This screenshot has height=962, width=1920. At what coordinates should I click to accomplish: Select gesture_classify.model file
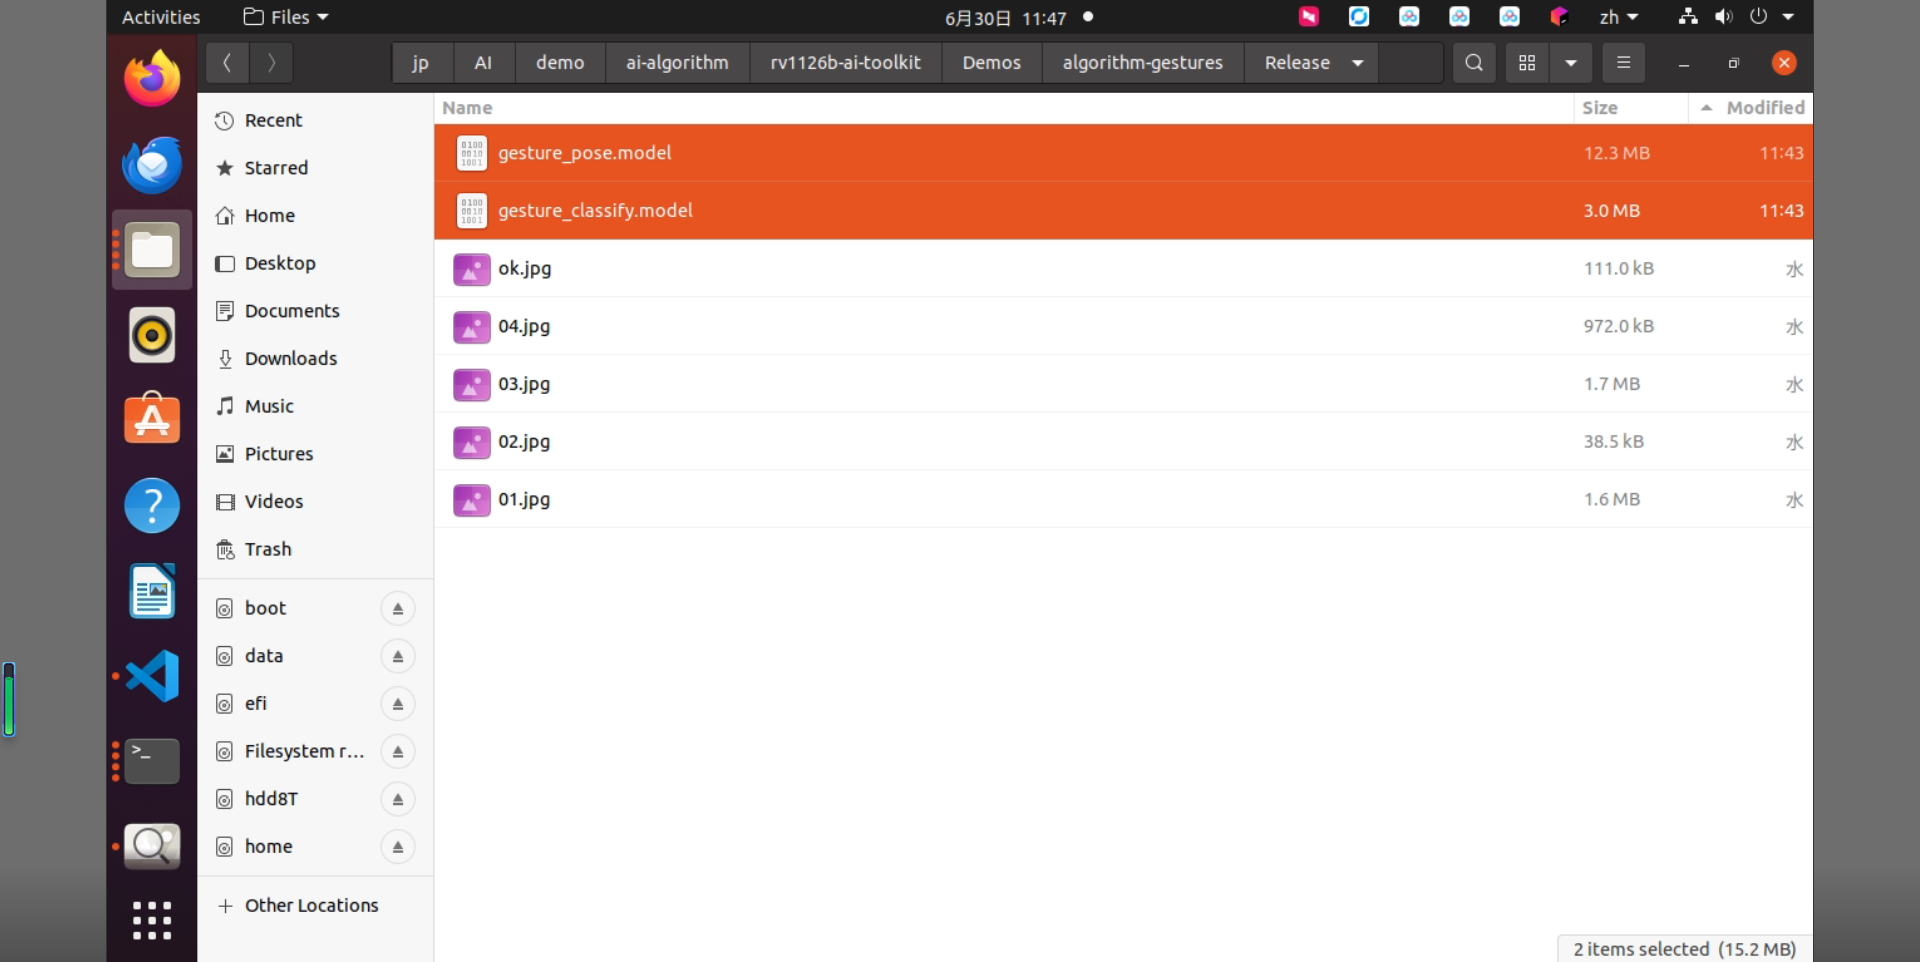pos(1123,211)
